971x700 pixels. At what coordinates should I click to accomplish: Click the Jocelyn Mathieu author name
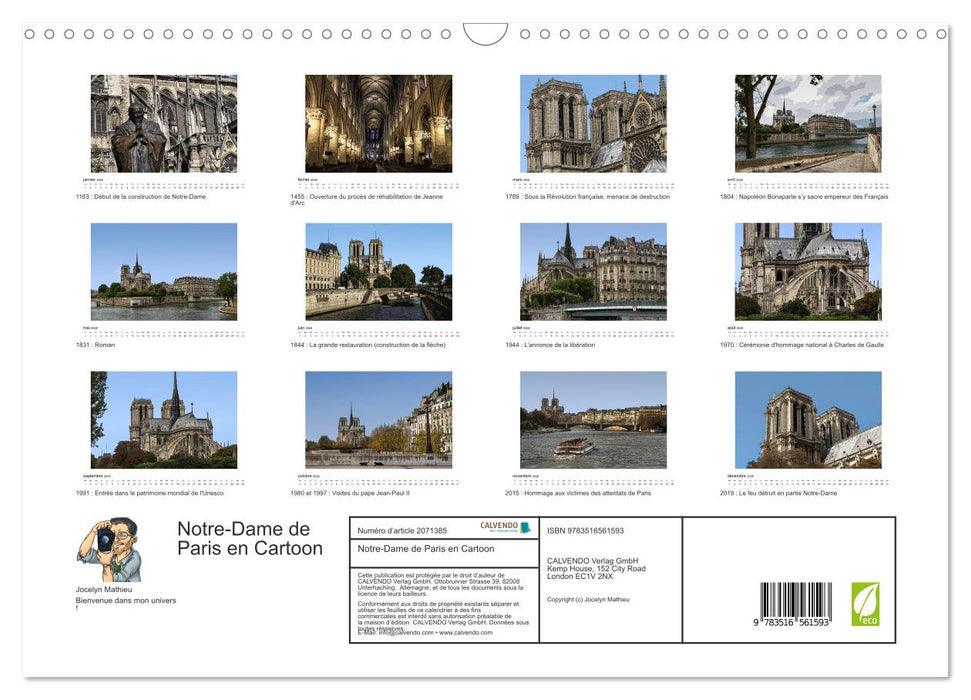click(104, 589)
